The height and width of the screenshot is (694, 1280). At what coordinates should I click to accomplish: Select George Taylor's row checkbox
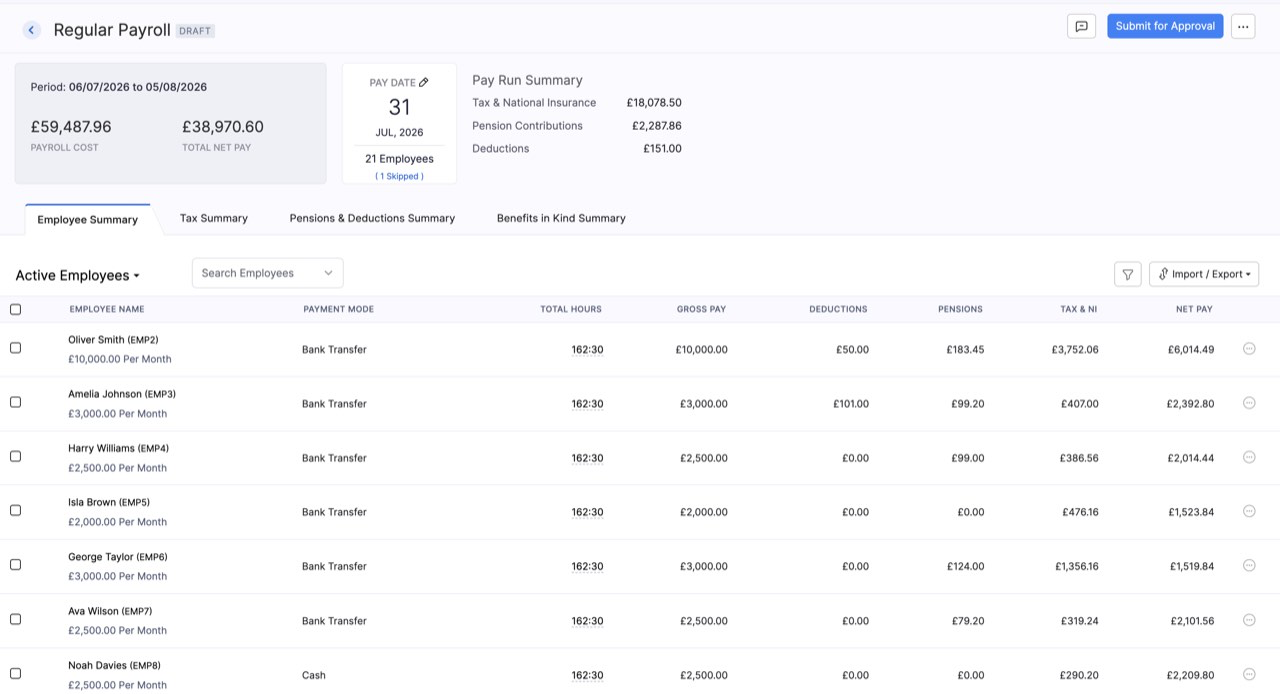click(15, 565)
